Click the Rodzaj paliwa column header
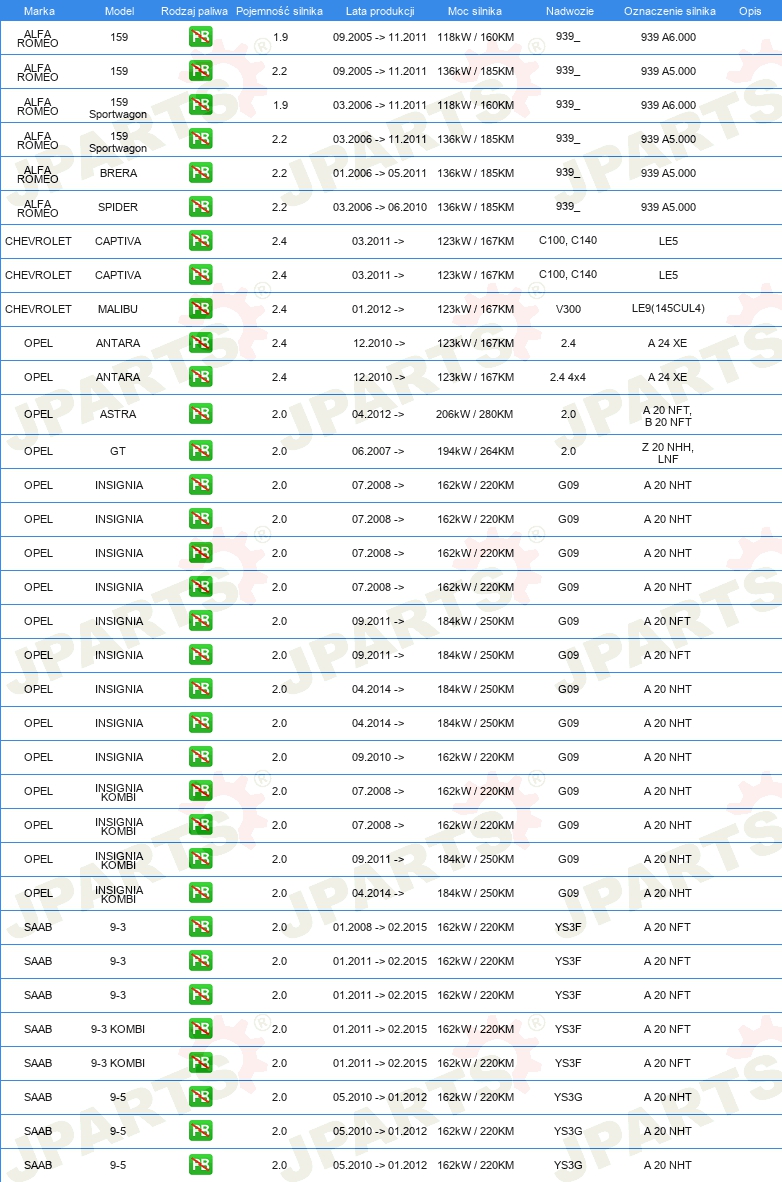This screenshot has height=1182, width=782. pos(194,11)
